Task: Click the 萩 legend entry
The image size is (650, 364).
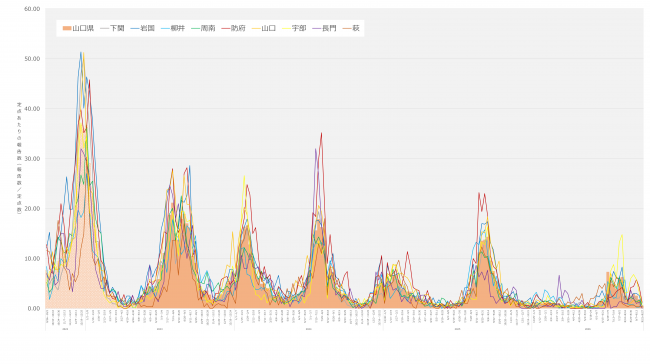Action: (351, 29)
